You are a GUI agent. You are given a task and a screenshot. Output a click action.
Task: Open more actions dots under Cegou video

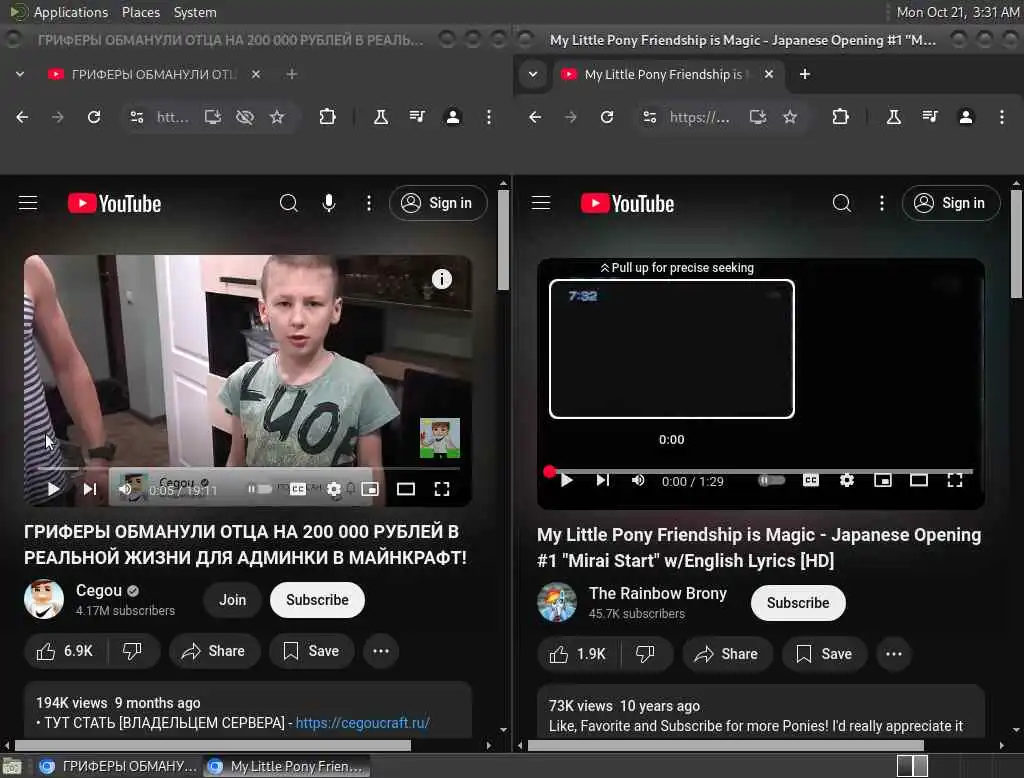tap(381, 651)
